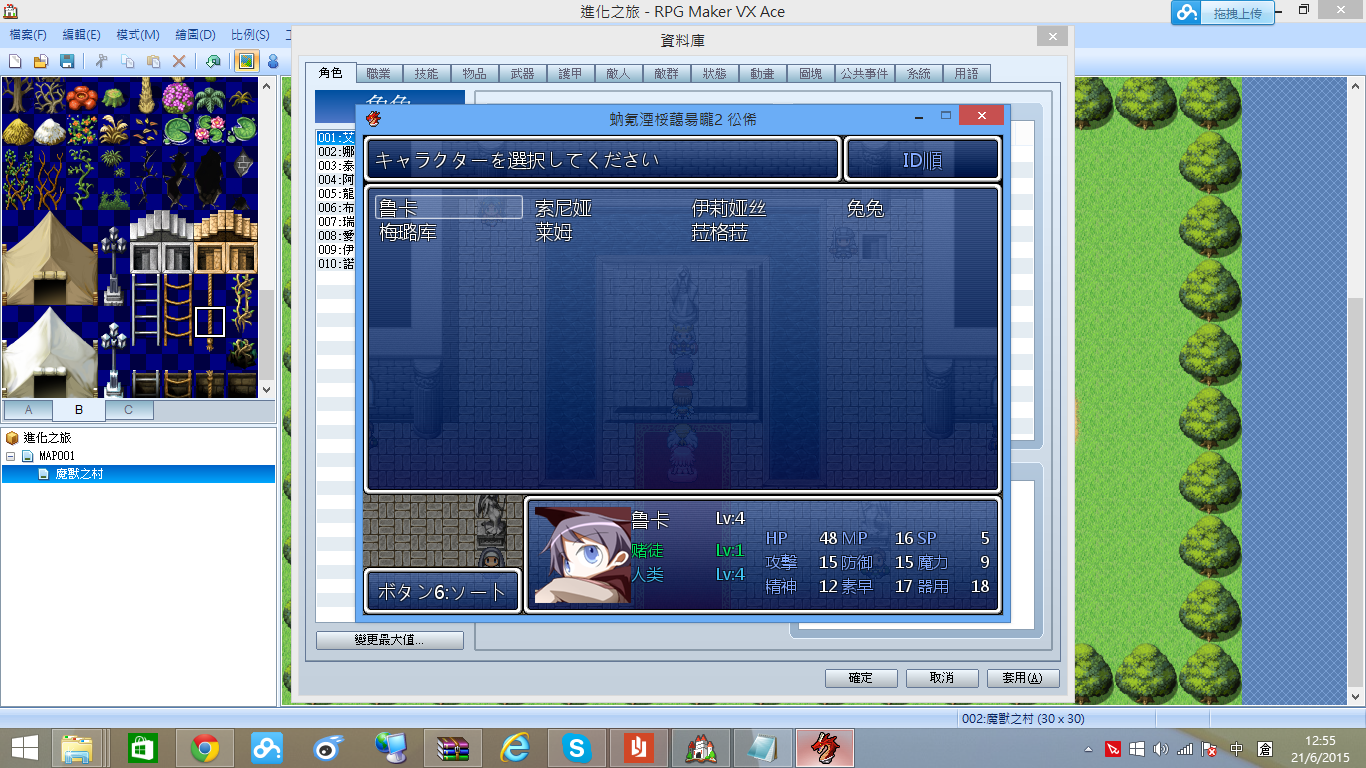Click the Delete red X icon
1366x768 pixels.
coord(179,61)
